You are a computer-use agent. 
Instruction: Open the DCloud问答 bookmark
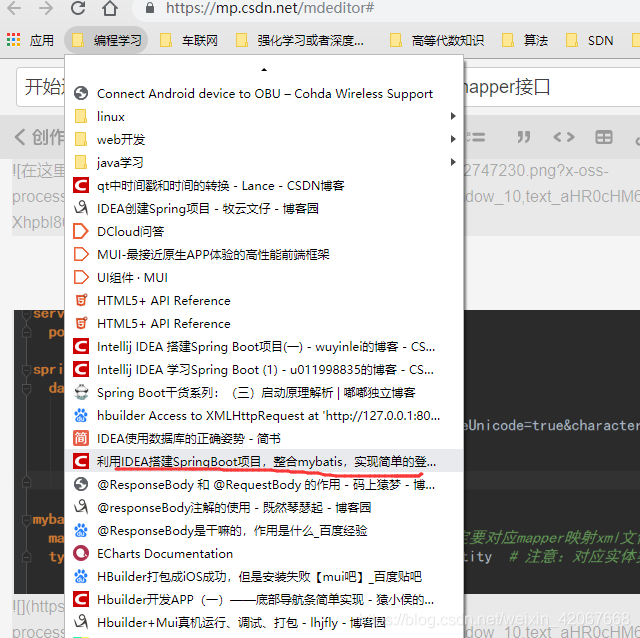click(x=264, y=231)
